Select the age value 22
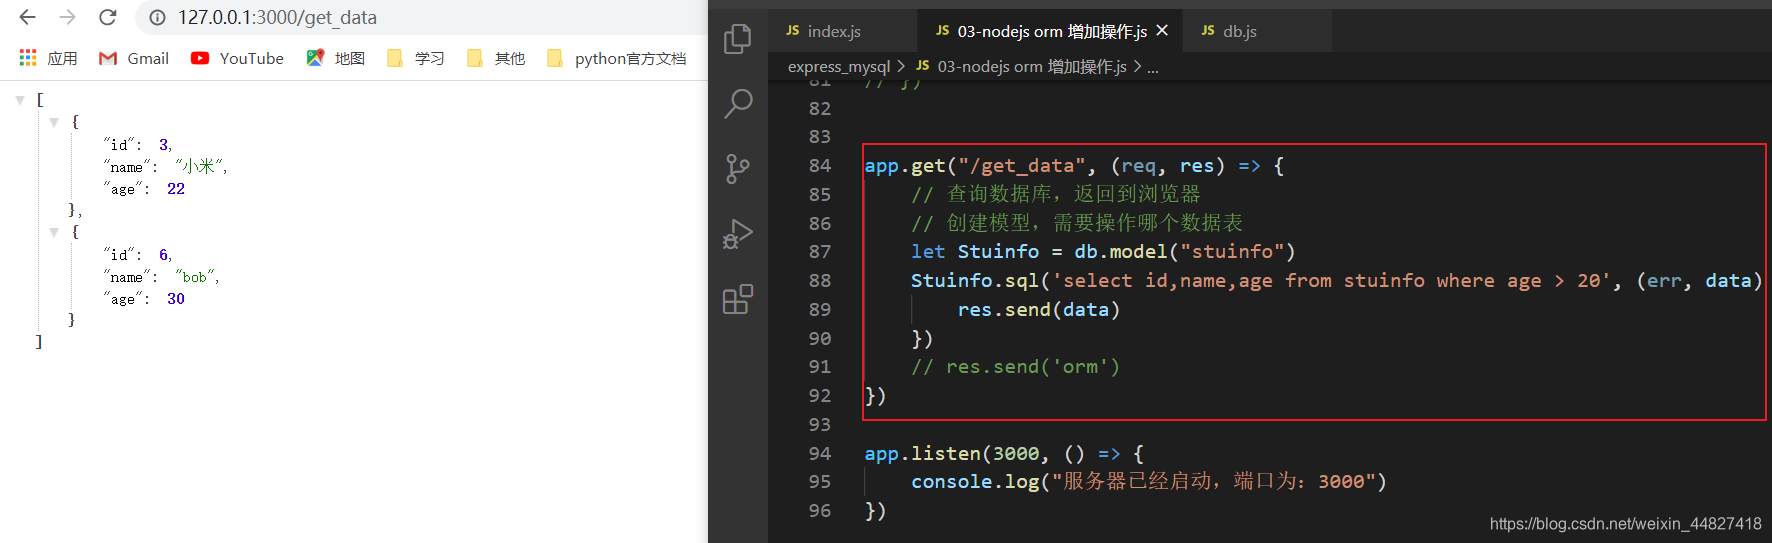The image size is (1772, 543). pos(176,188)
